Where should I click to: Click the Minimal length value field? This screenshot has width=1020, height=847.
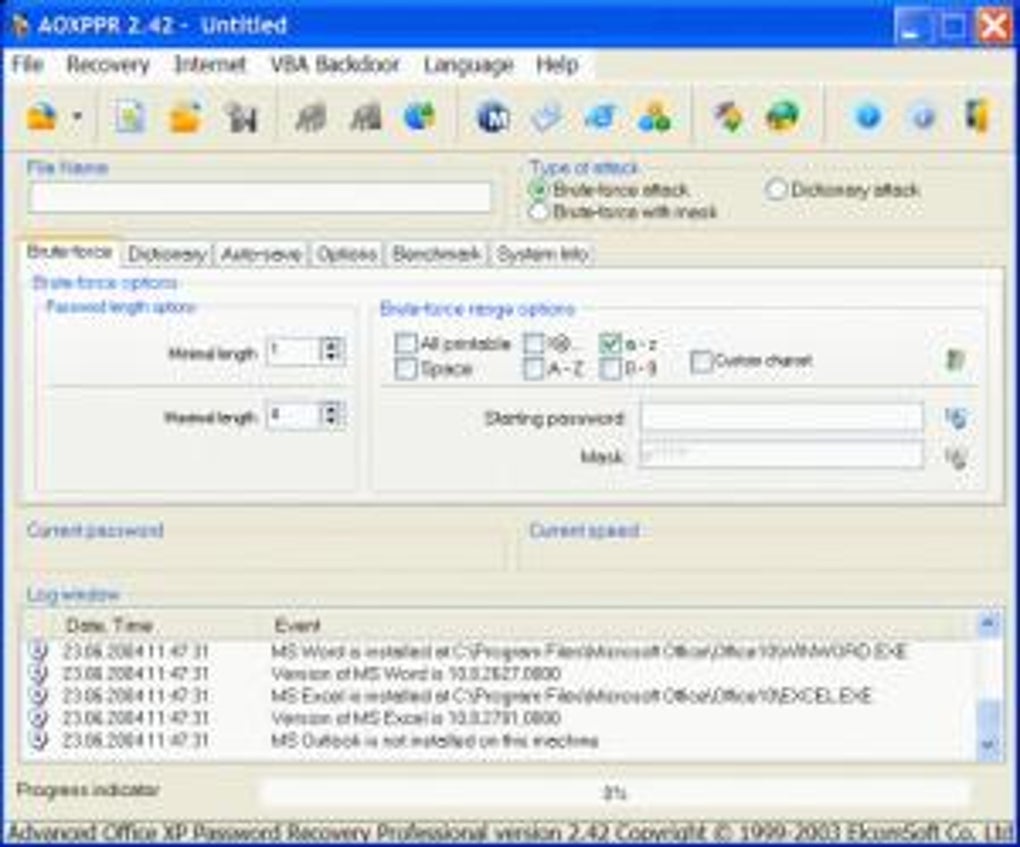(x=295, y=351)
